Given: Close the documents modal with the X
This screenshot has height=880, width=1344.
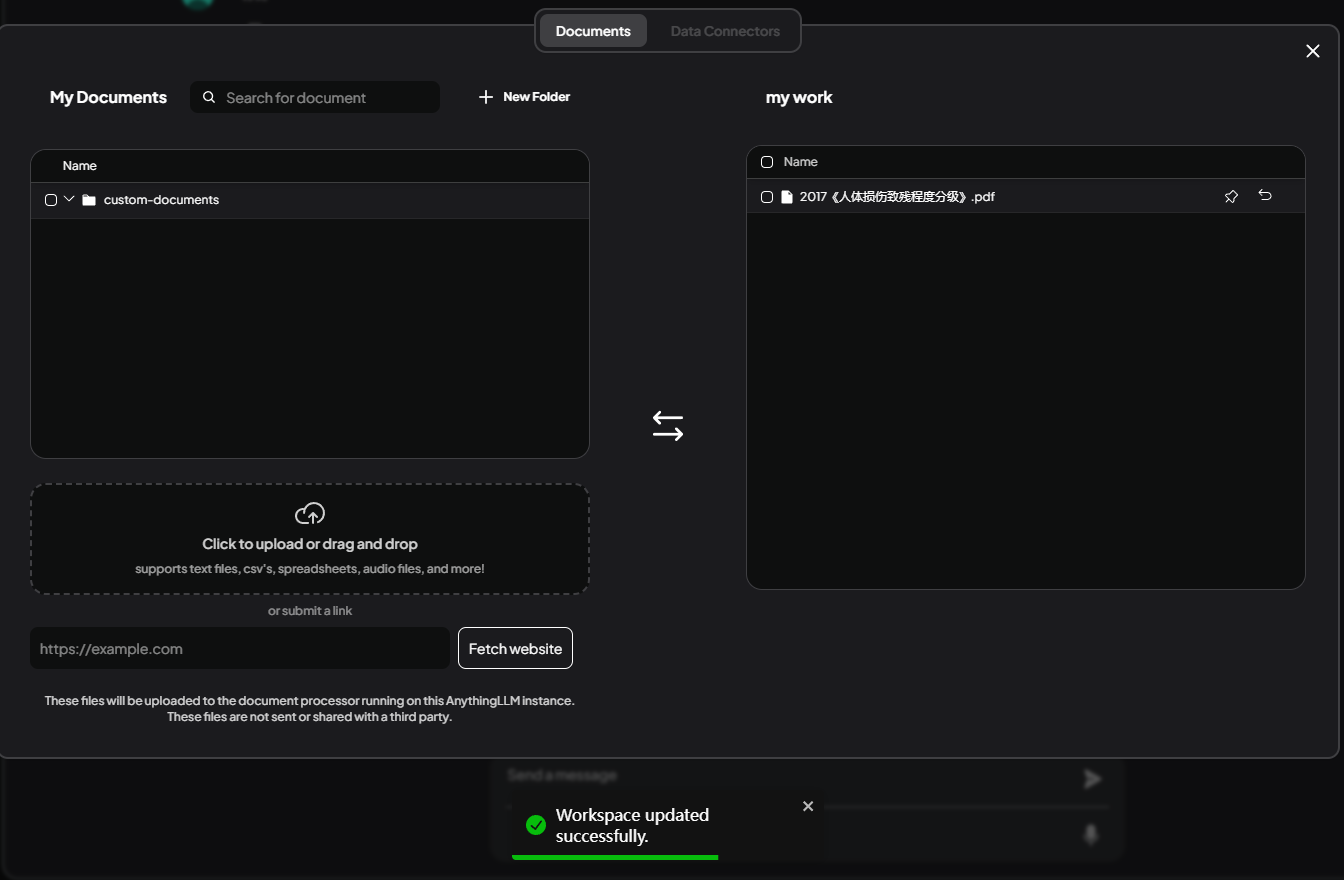Looking at the screenshot, I should 1313,51.
